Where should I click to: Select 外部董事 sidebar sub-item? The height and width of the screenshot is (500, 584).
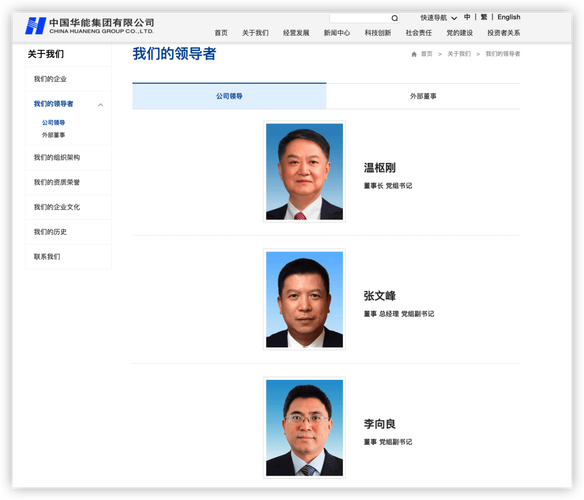[53, 135]
